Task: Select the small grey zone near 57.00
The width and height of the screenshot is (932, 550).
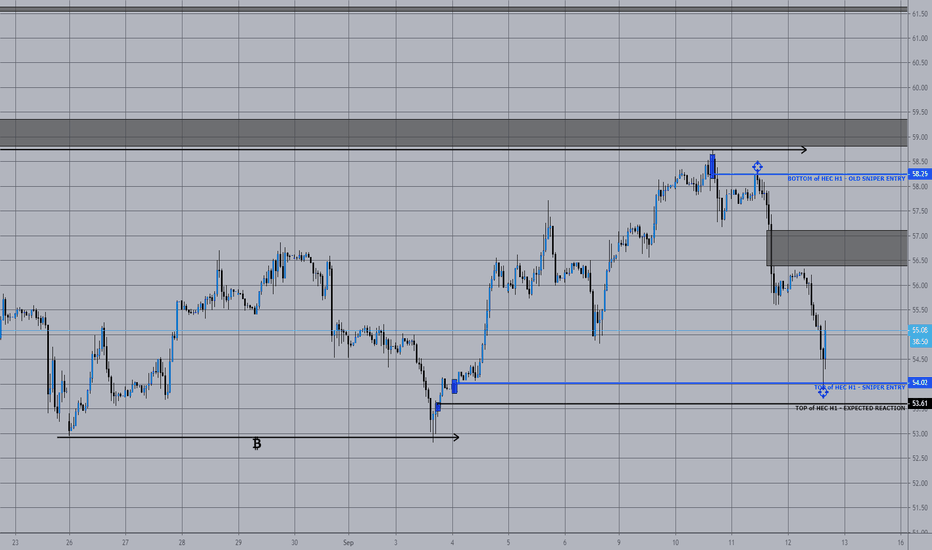Action: 837,248
